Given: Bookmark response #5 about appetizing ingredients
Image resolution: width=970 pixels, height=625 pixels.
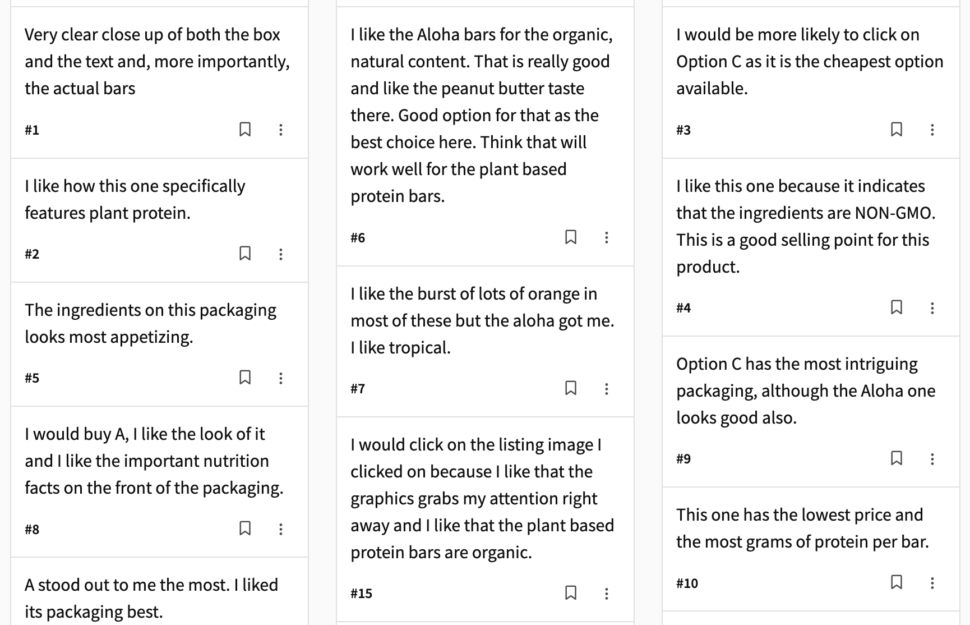Looking at the screenshot, I should click(x=245, y=378).
